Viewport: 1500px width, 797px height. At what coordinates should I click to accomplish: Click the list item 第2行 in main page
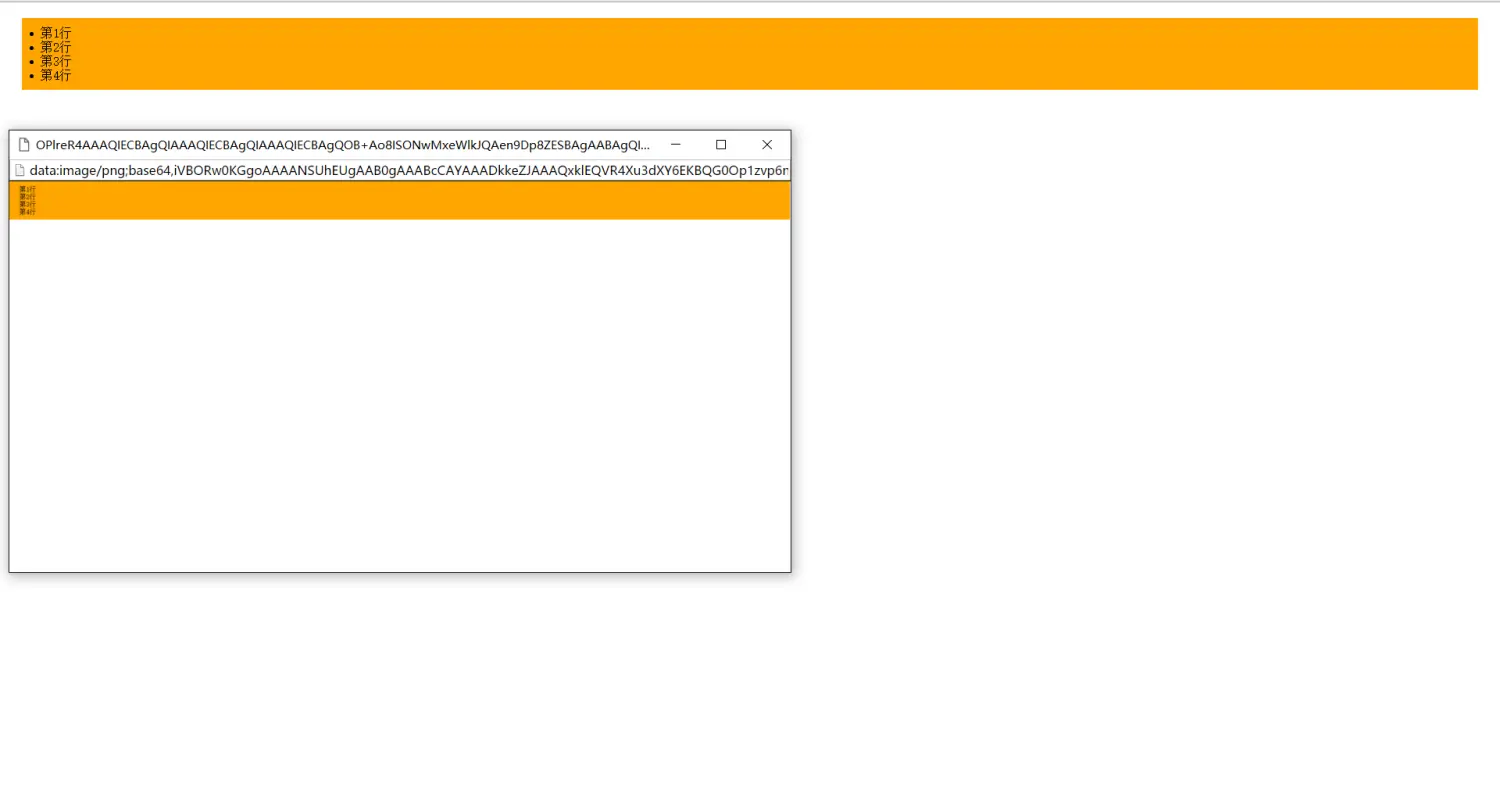pos(56,47)
